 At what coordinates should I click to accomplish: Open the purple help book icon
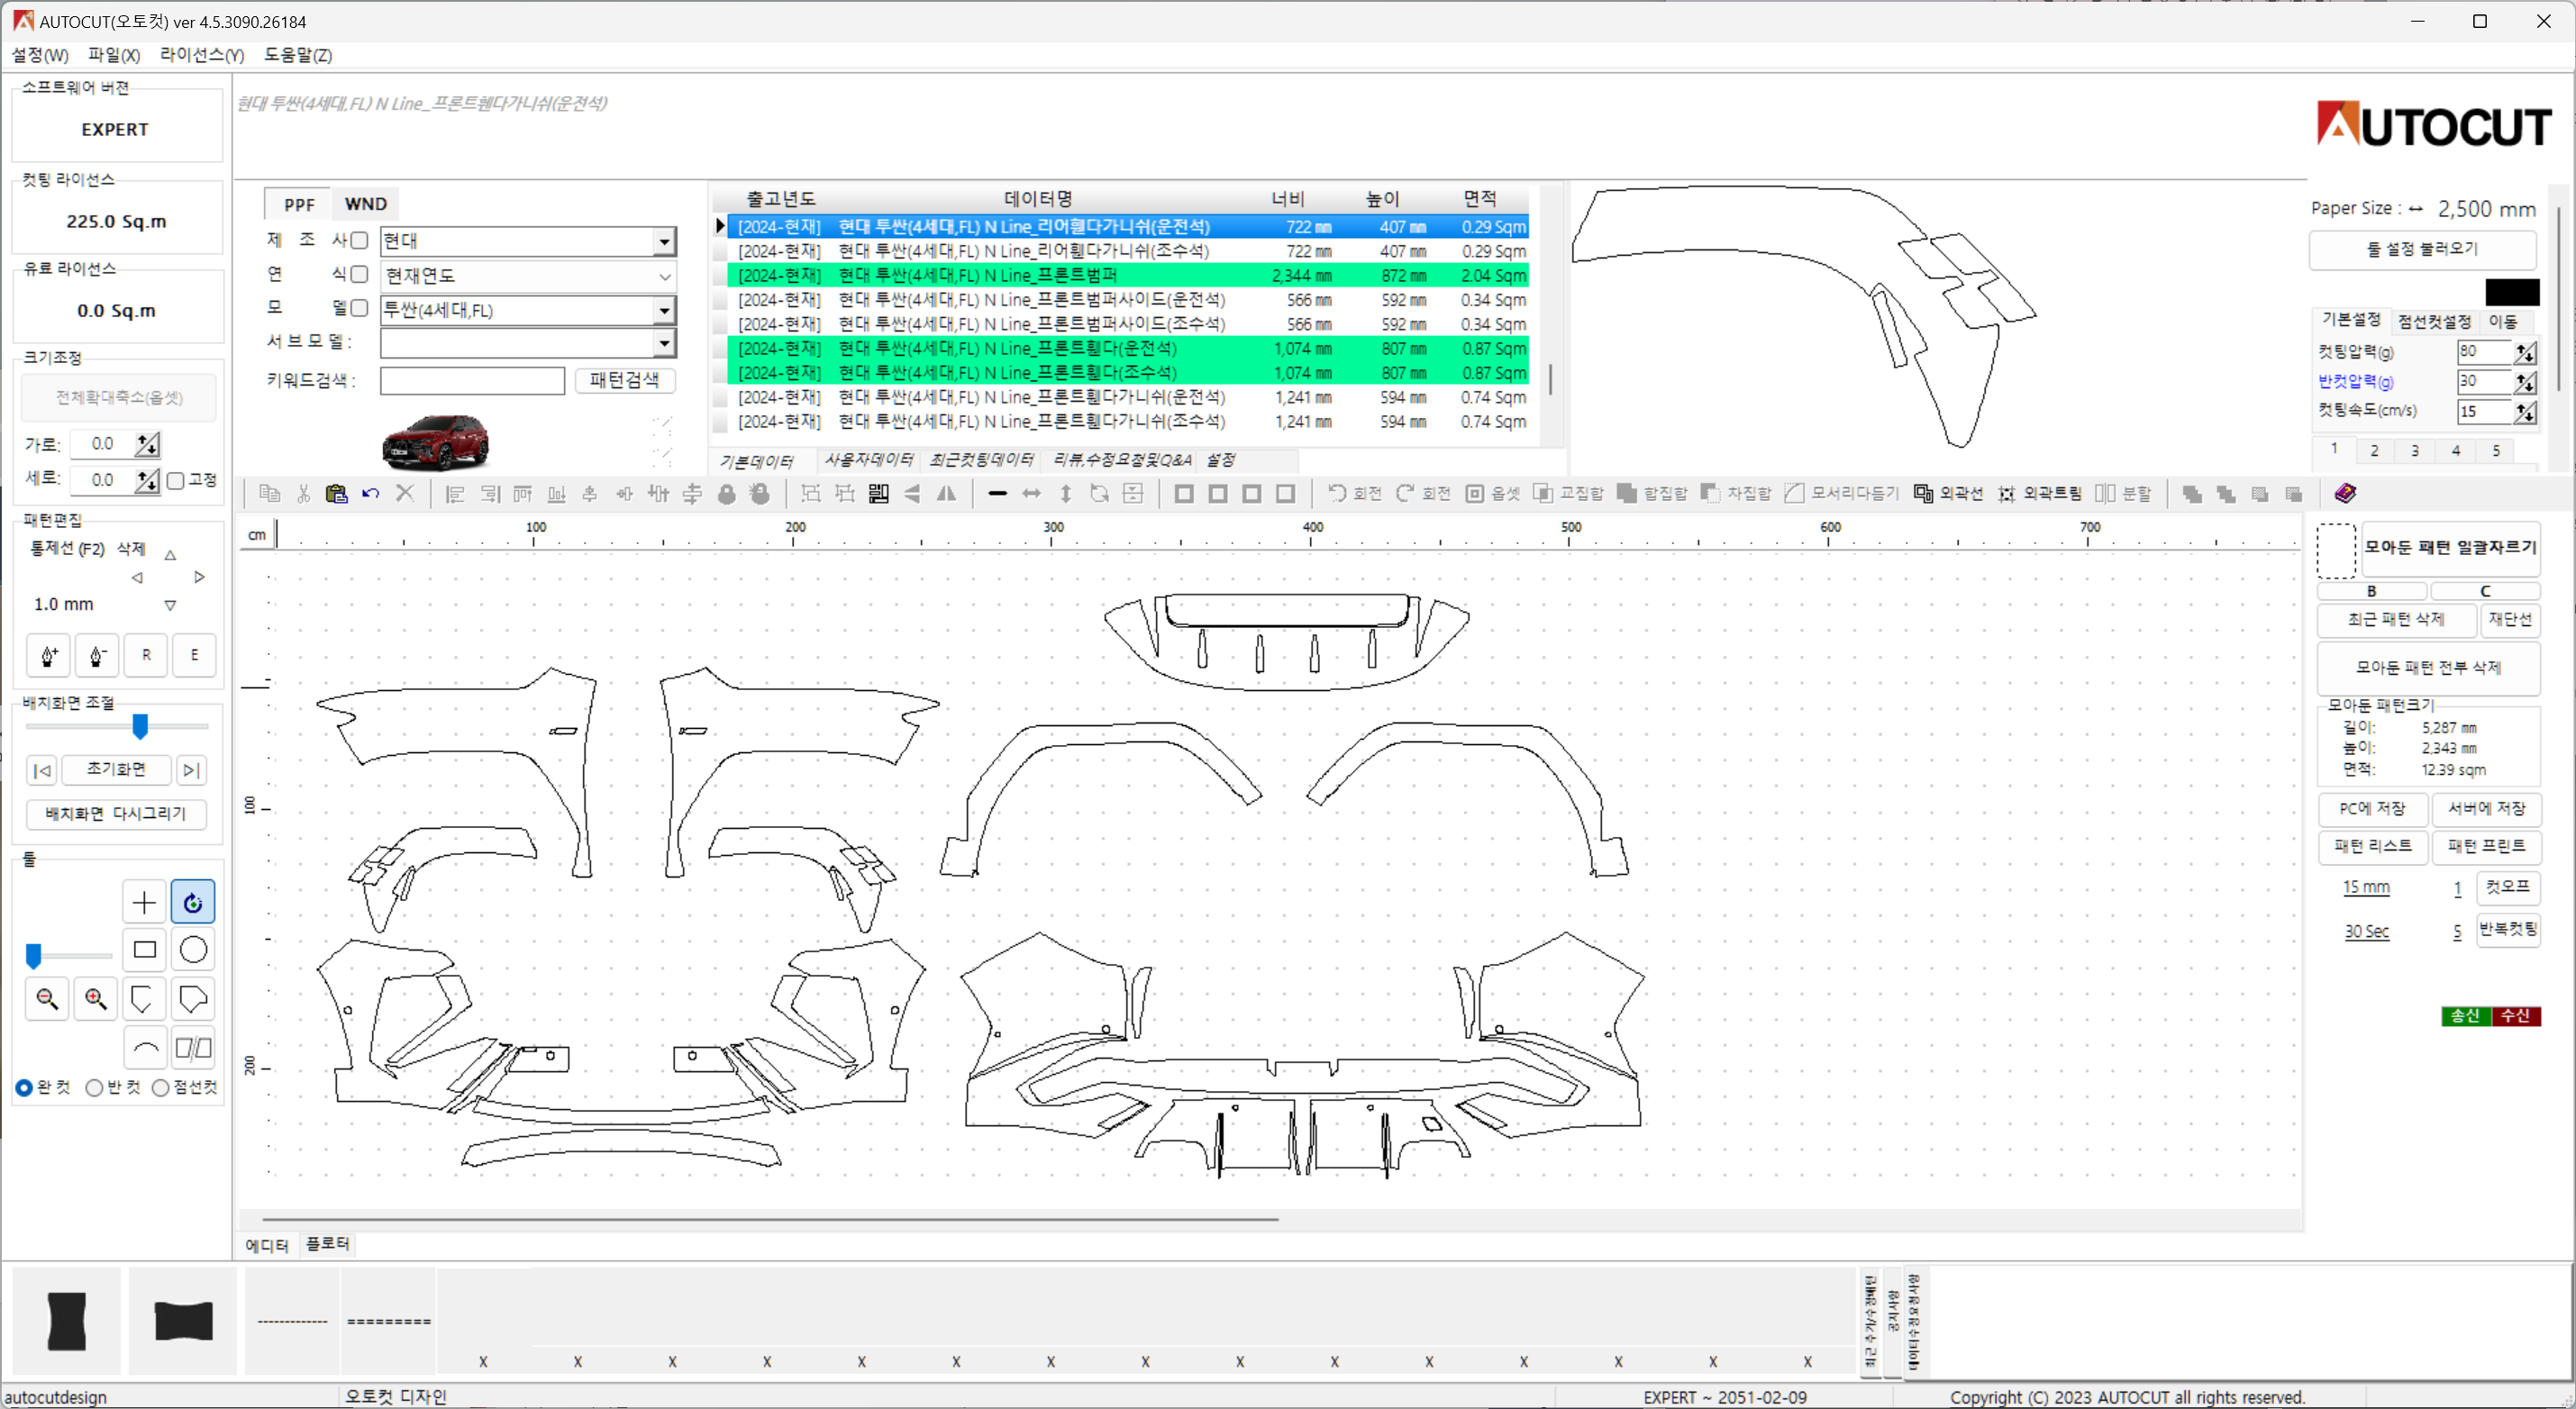point(2345,493)
